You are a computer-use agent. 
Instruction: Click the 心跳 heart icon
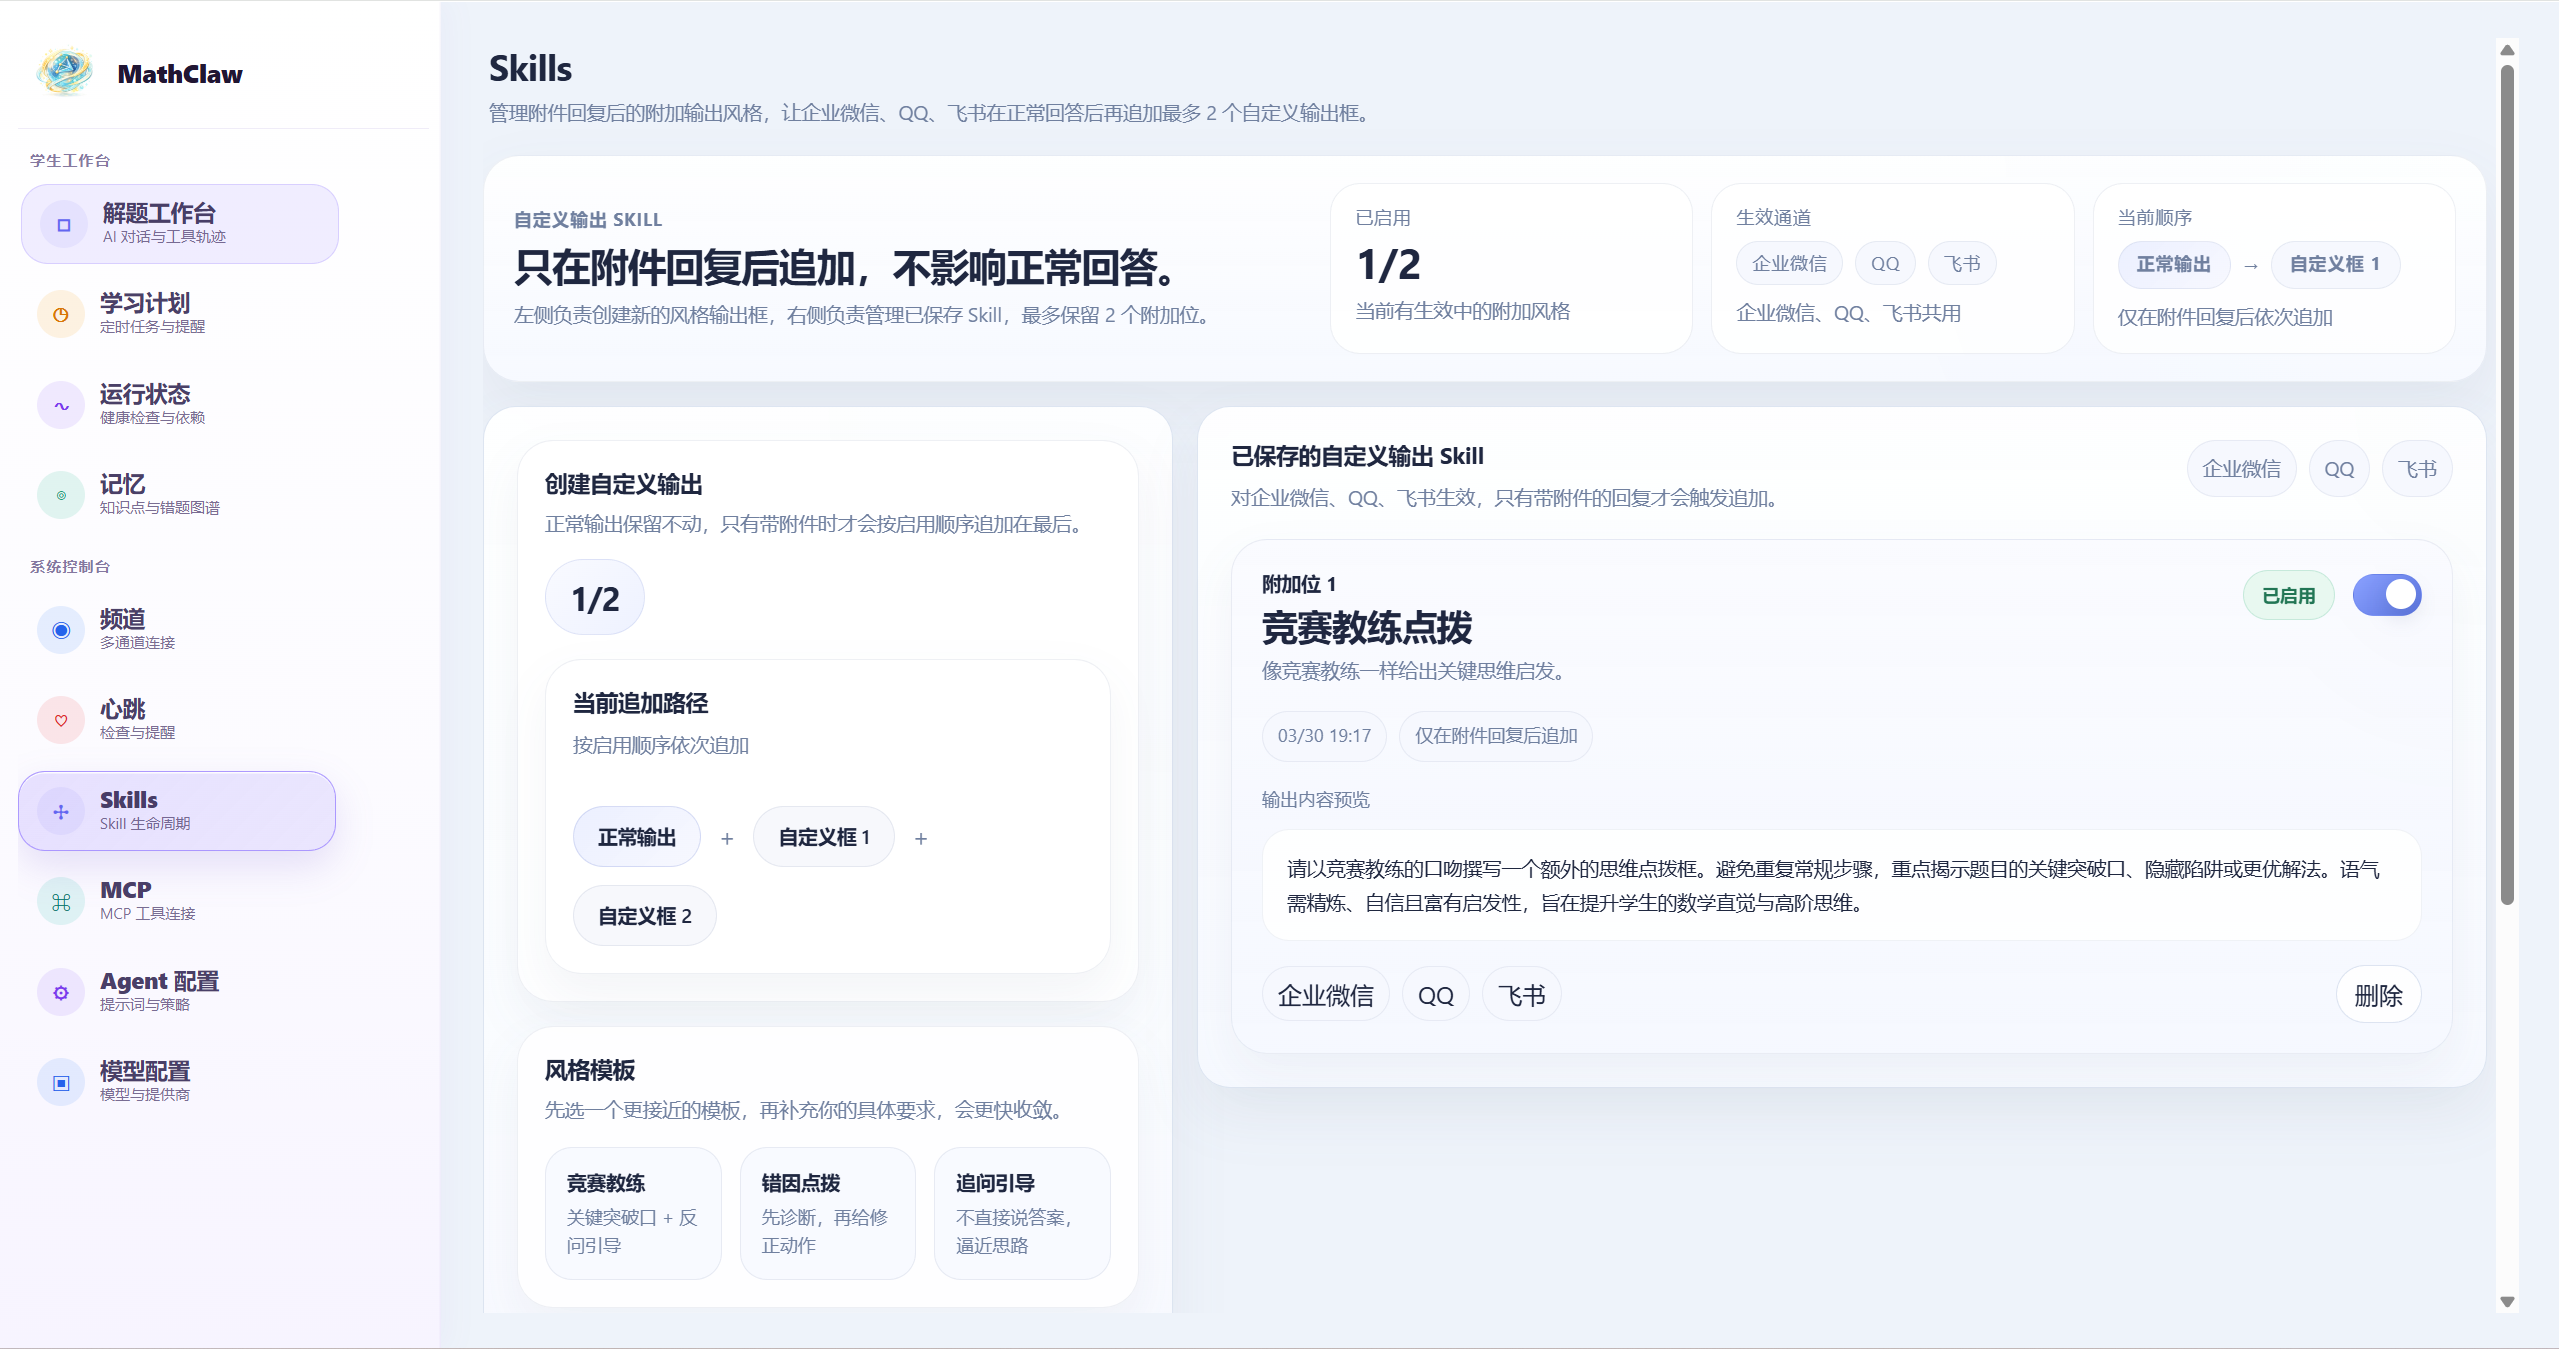[61, 720]
